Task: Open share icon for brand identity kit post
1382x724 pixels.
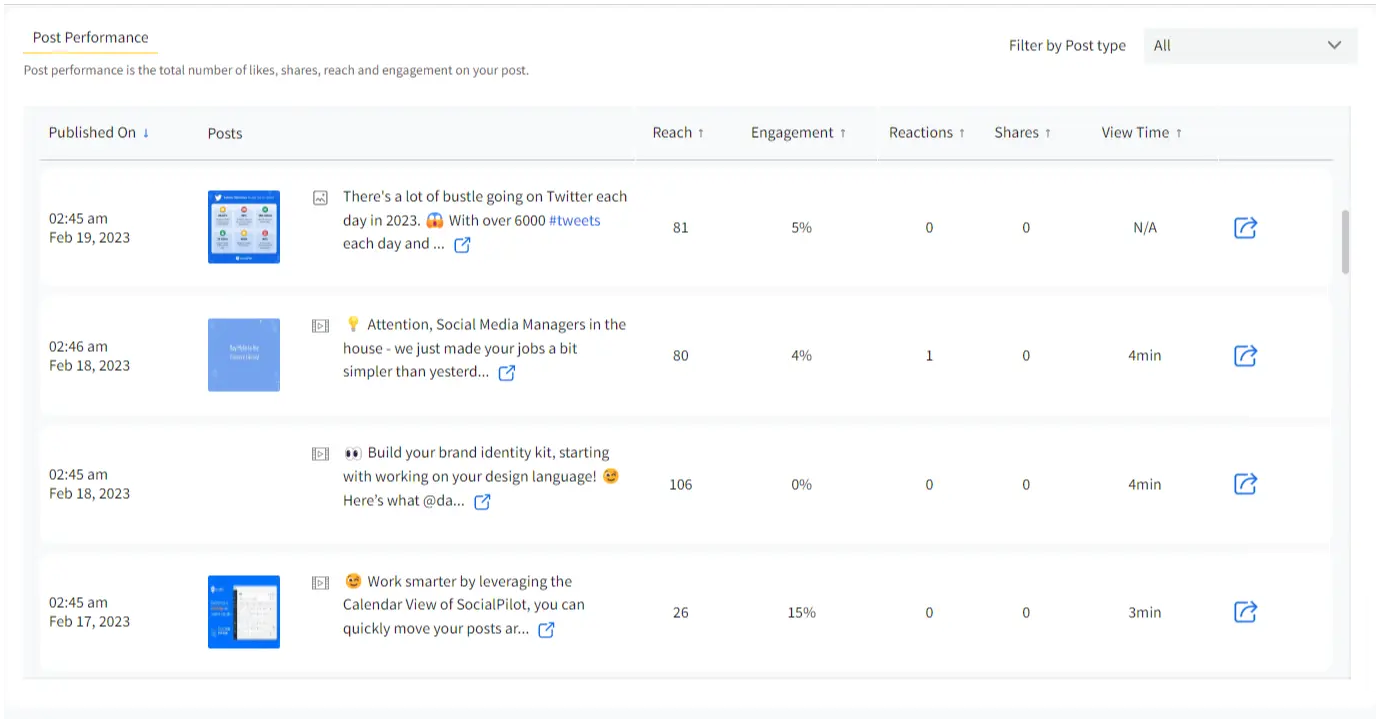Action: (x=1244, y=484)
